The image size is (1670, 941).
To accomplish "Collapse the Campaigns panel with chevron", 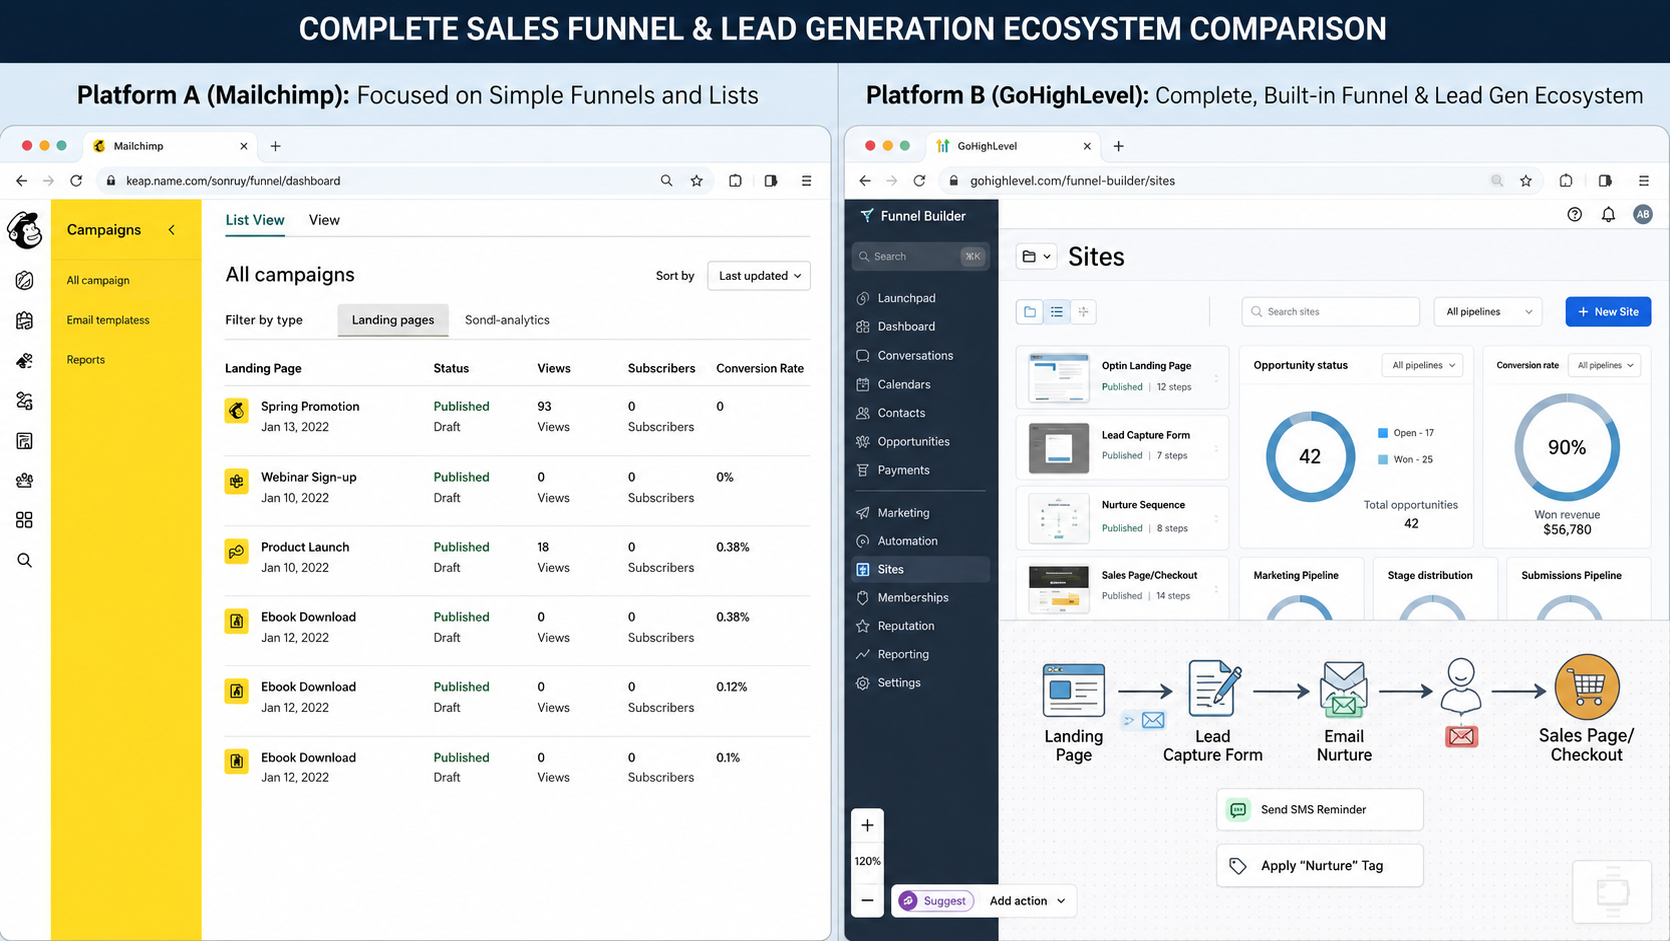I will pos(172,230).
